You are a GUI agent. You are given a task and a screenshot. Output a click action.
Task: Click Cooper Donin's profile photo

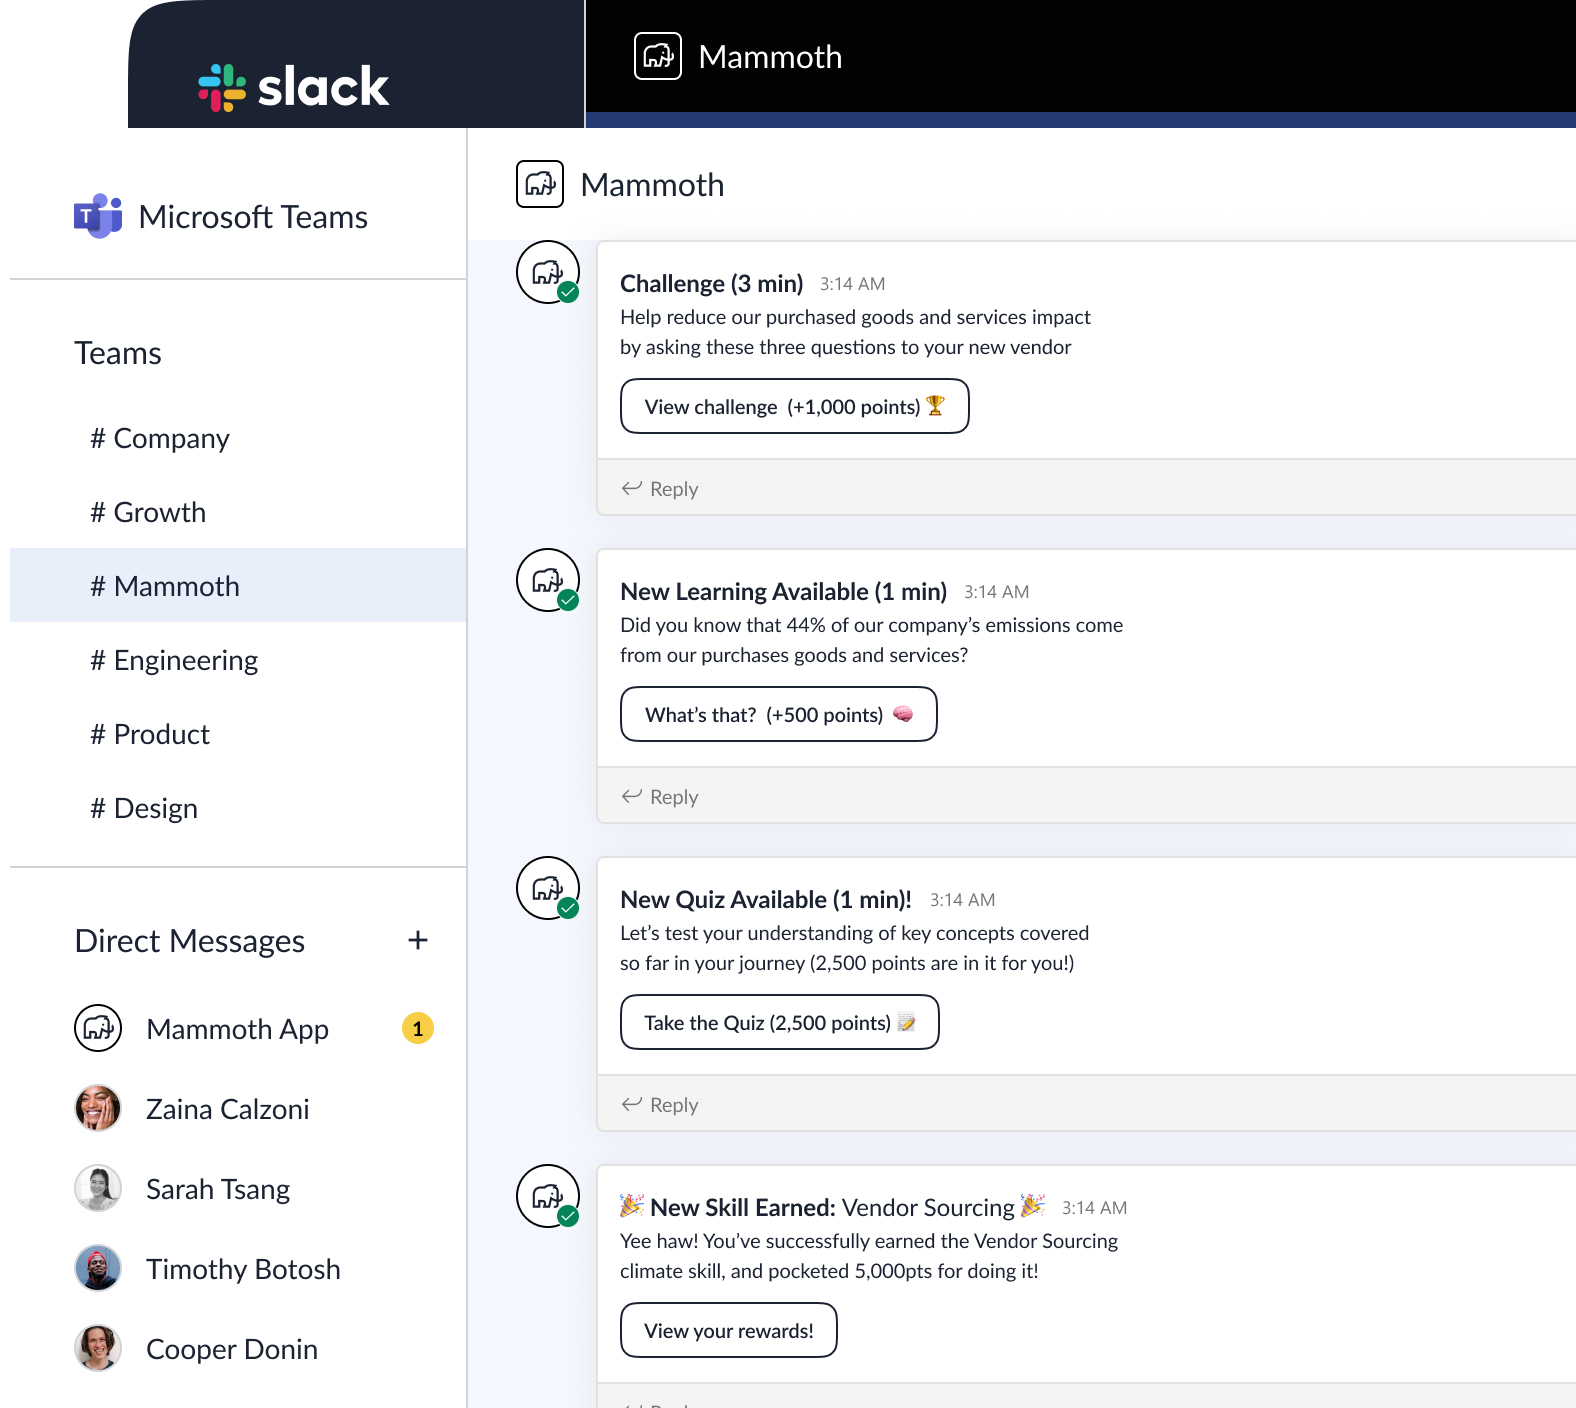[x=98, y=1348]
